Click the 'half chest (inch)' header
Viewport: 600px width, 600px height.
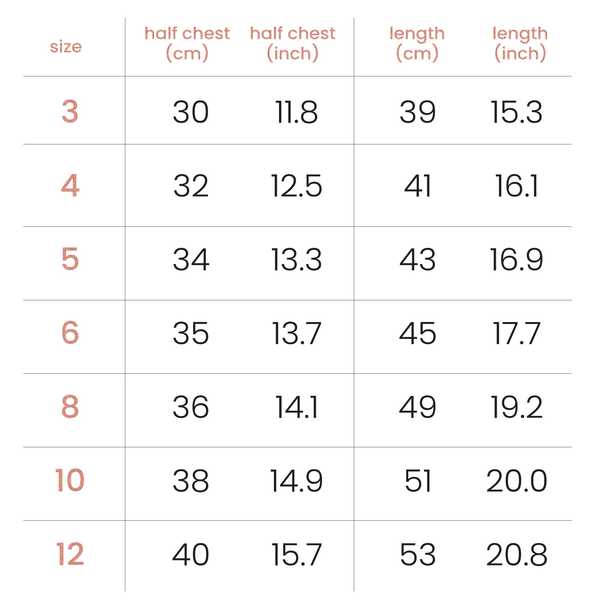coord(293,43)
